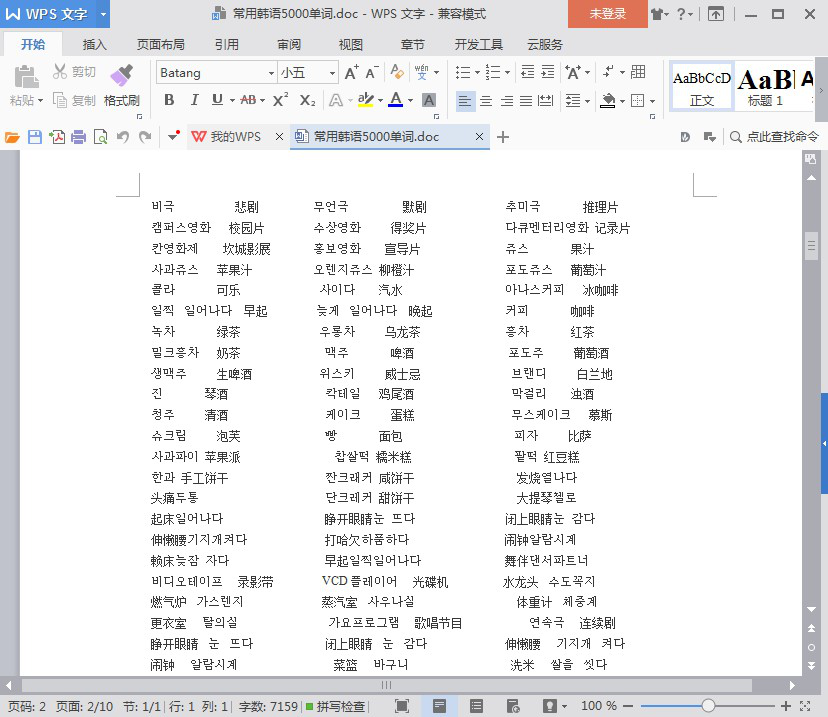Toggle character shading A button
828x717 pixels.
click(x=429, y=100)
